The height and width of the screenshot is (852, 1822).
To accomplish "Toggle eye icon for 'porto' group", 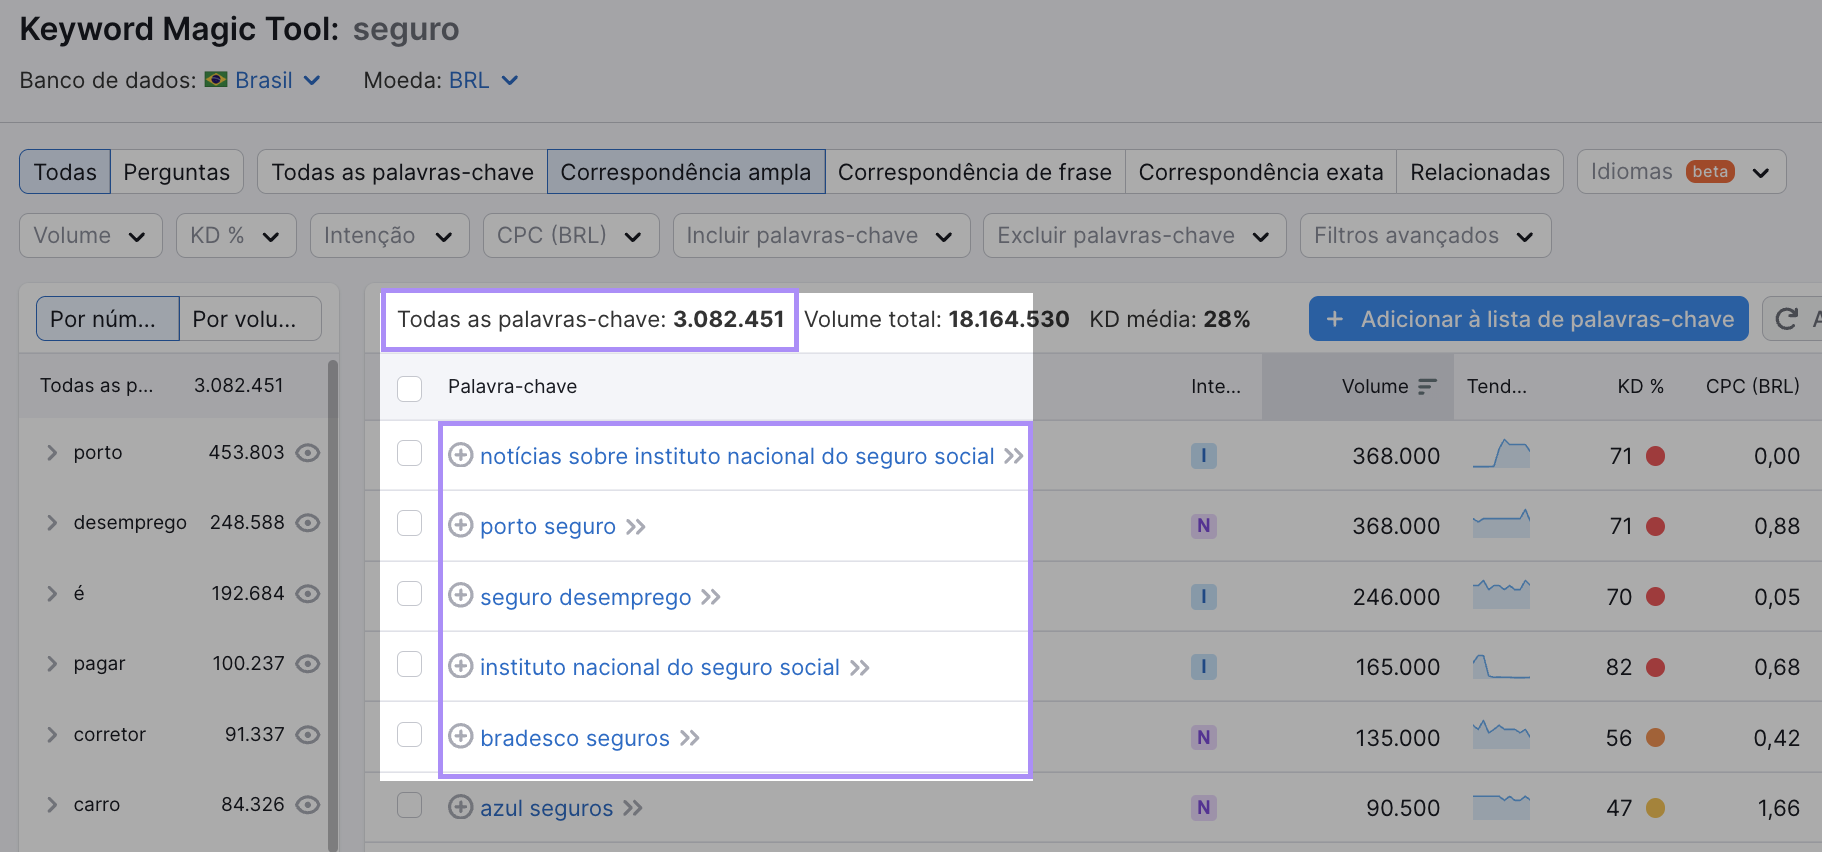I will pos(308,453).
